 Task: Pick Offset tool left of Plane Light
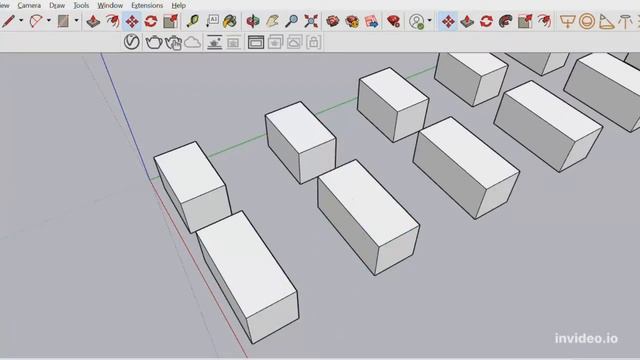[x=544, y=21]
